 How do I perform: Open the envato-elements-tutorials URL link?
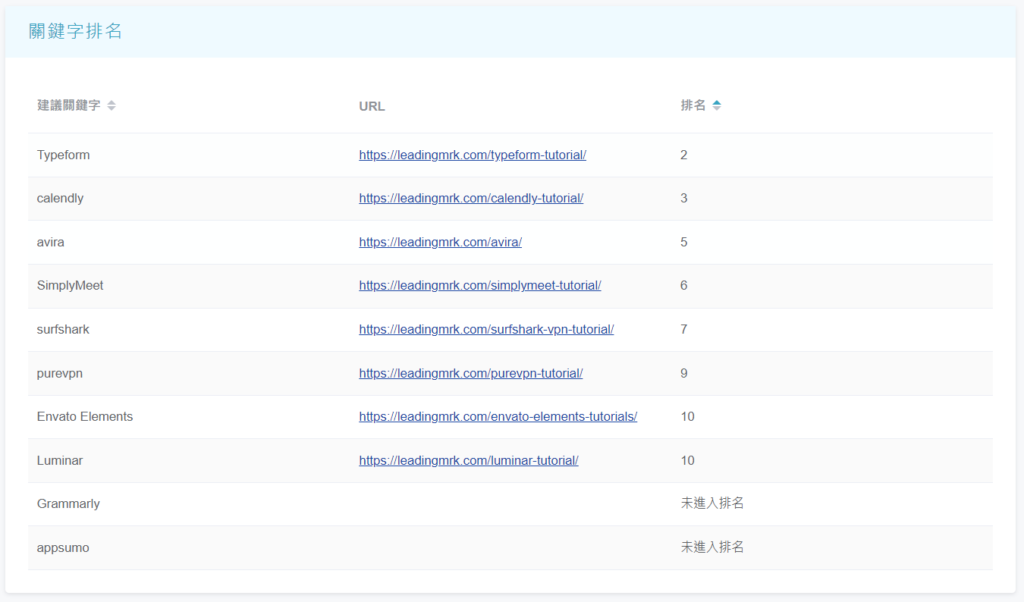point(498,417)
